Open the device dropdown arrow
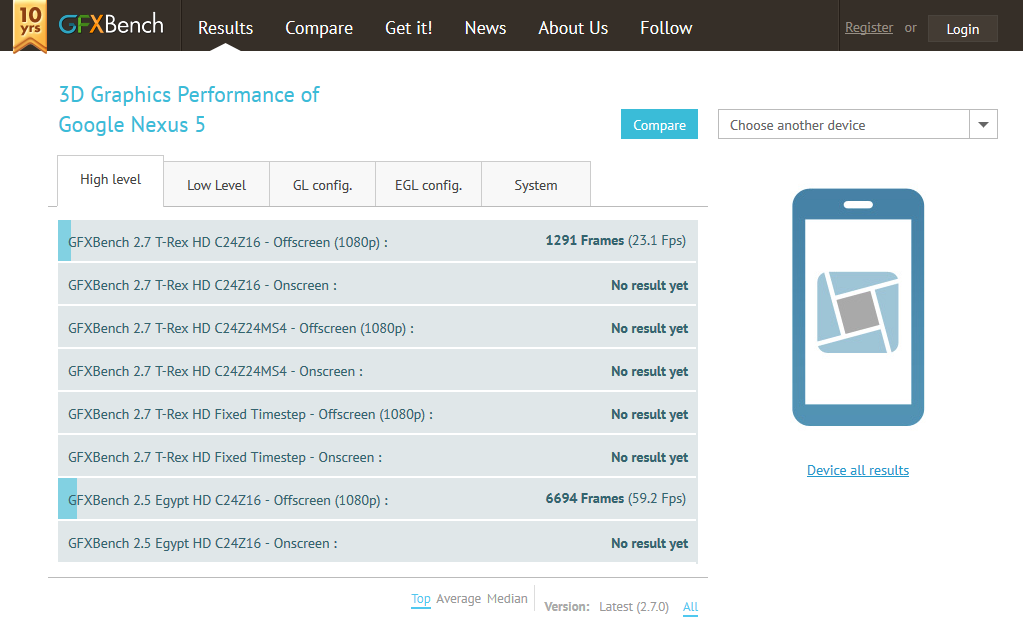This screenshot has height=626, width=1023. [983, 124]
